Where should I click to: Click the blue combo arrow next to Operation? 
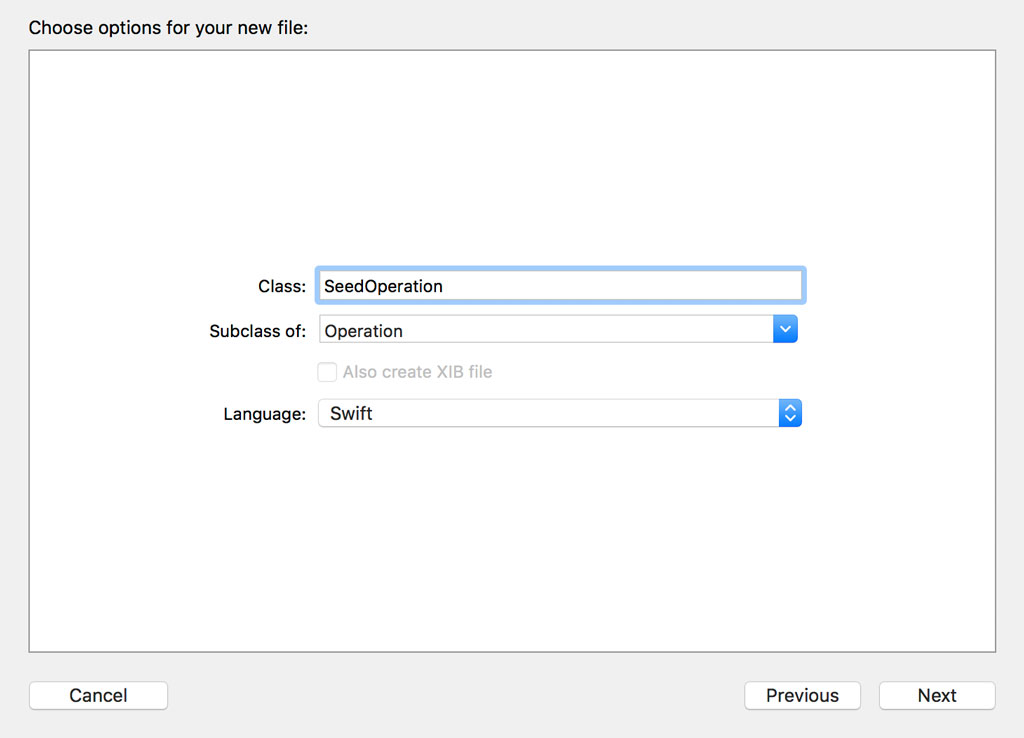pos(785,329)
